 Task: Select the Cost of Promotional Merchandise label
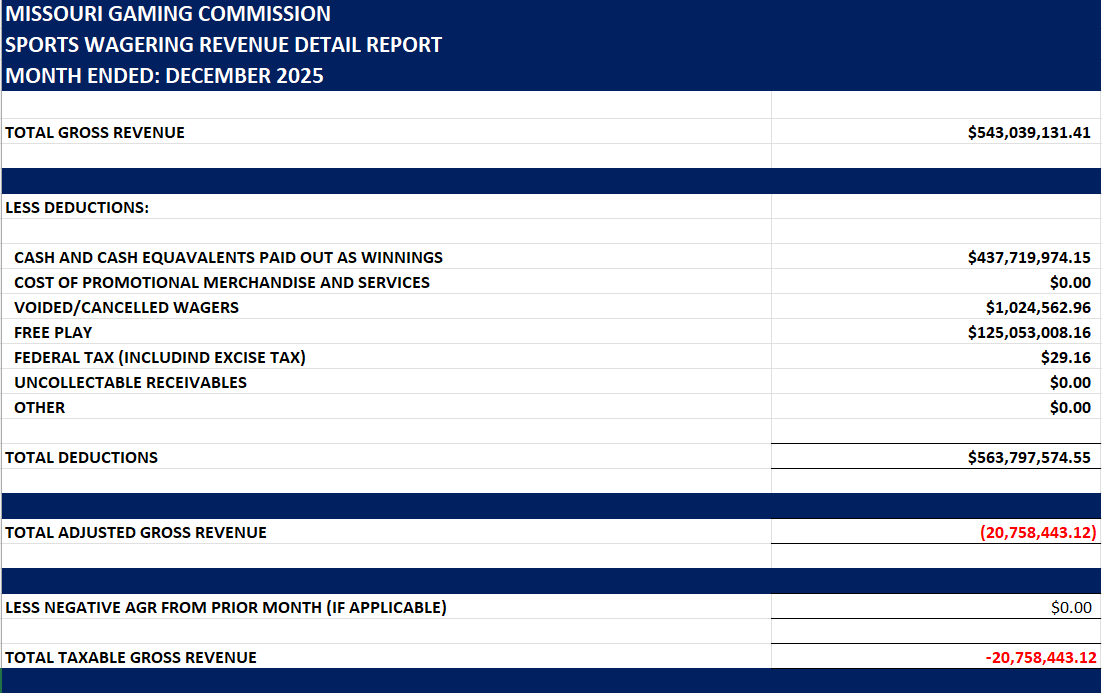coord(222,282)
